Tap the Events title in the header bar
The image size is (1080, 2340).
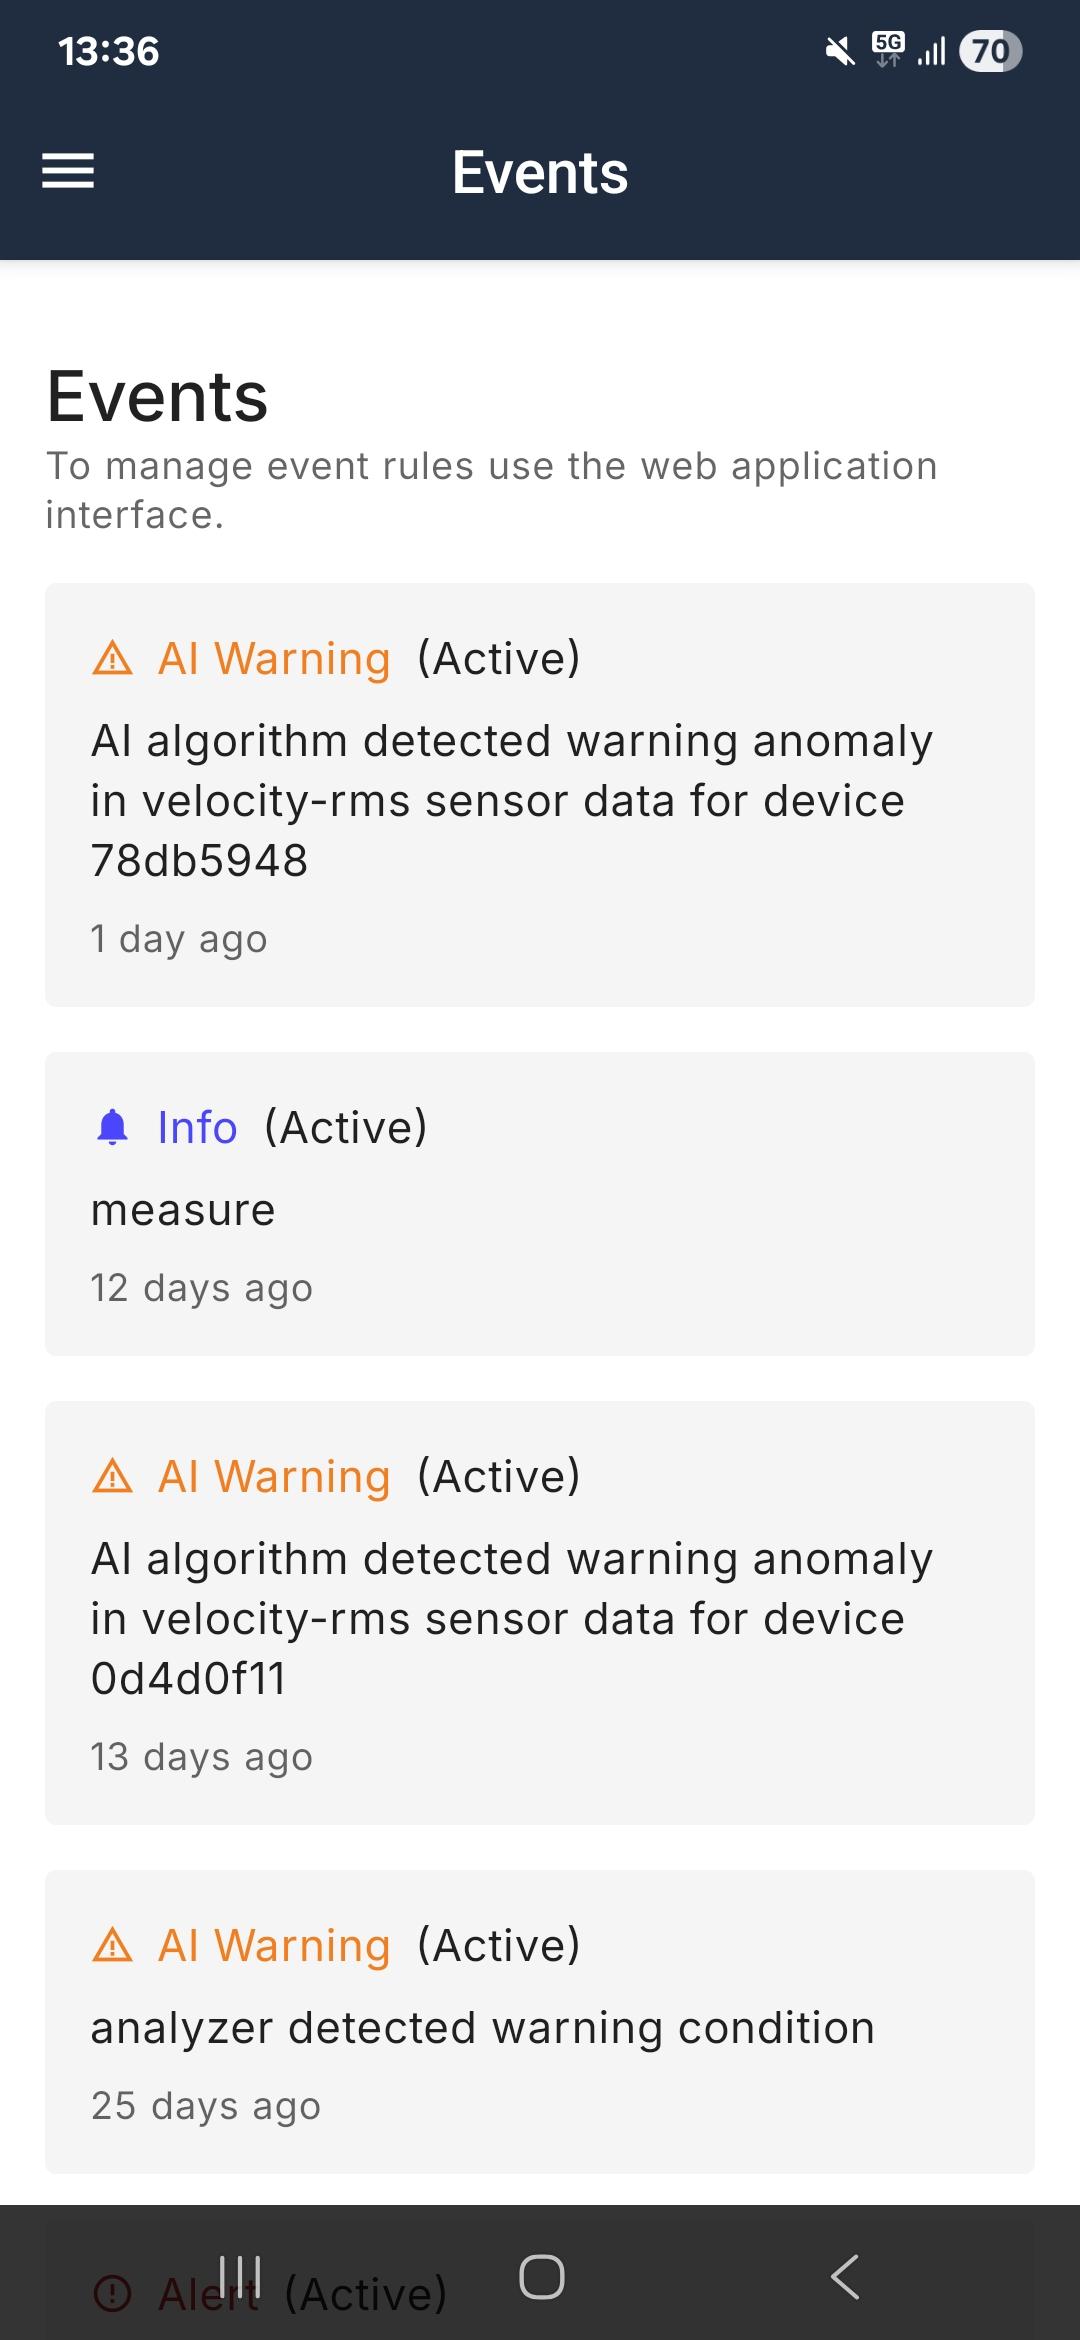[x=540, y=172]
